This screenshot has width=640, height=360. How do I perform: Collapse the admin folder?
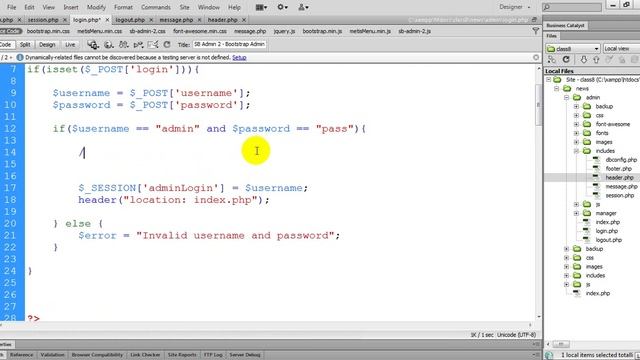point(566,98)
